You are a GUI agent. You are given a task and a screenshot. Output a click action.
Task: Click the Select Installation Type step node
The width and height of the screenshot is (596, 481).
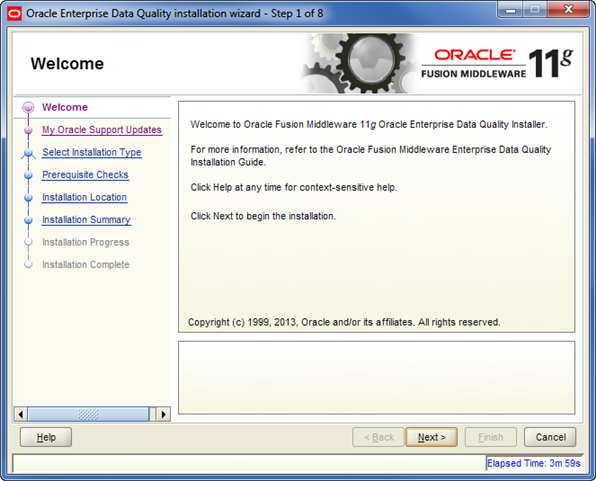point(28,153)
